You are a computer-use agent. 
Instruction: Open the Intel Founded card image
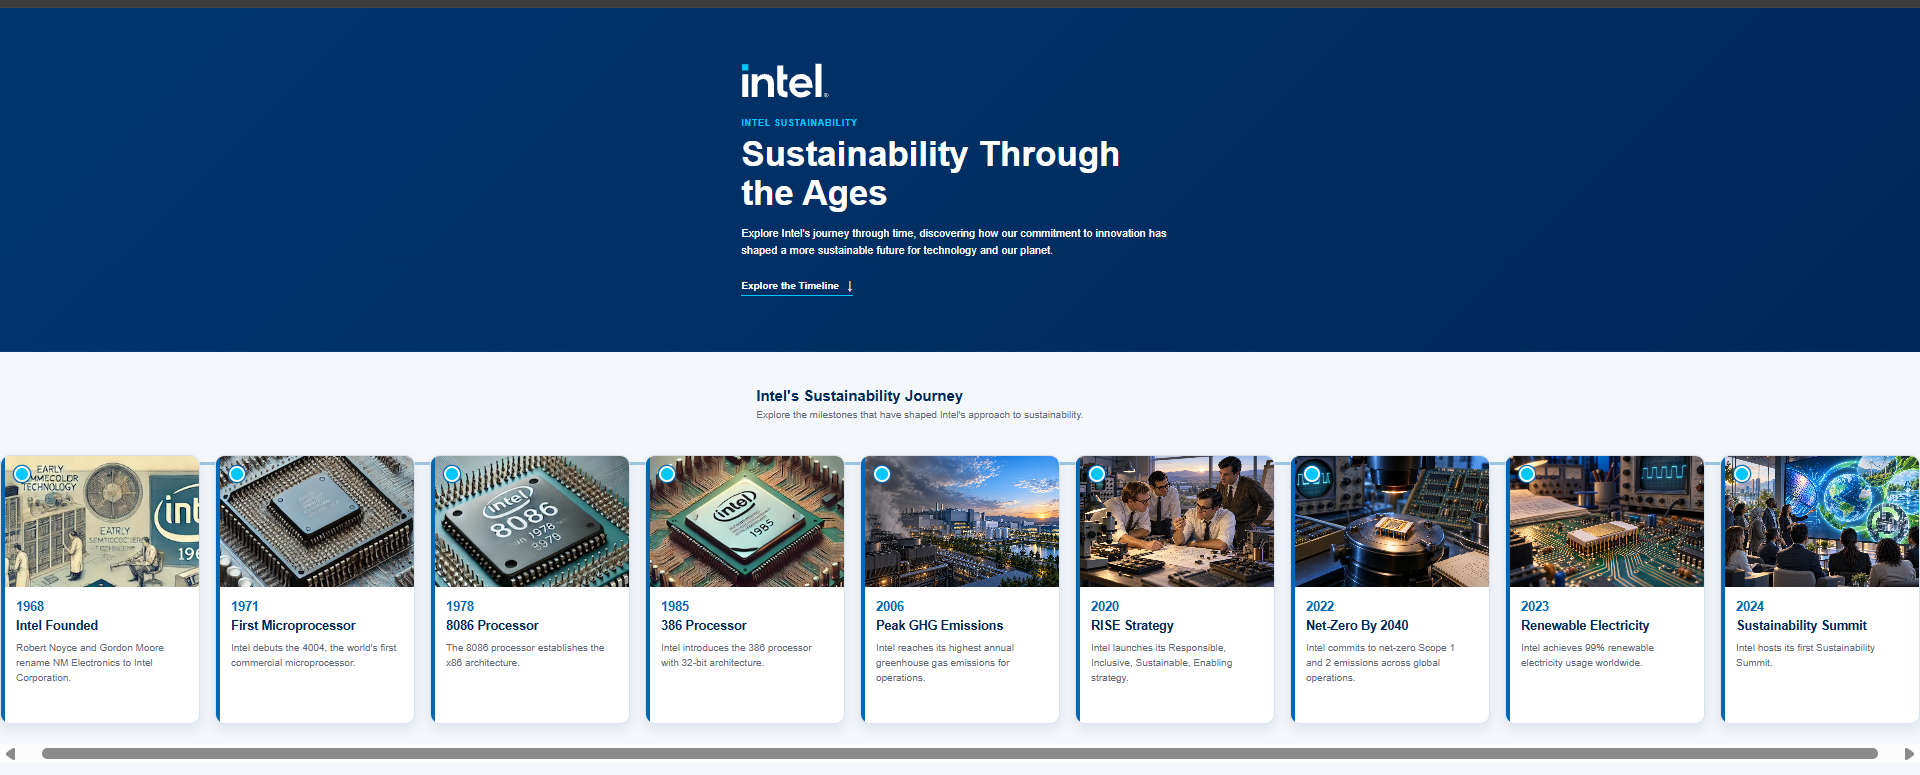pos(102,521)
